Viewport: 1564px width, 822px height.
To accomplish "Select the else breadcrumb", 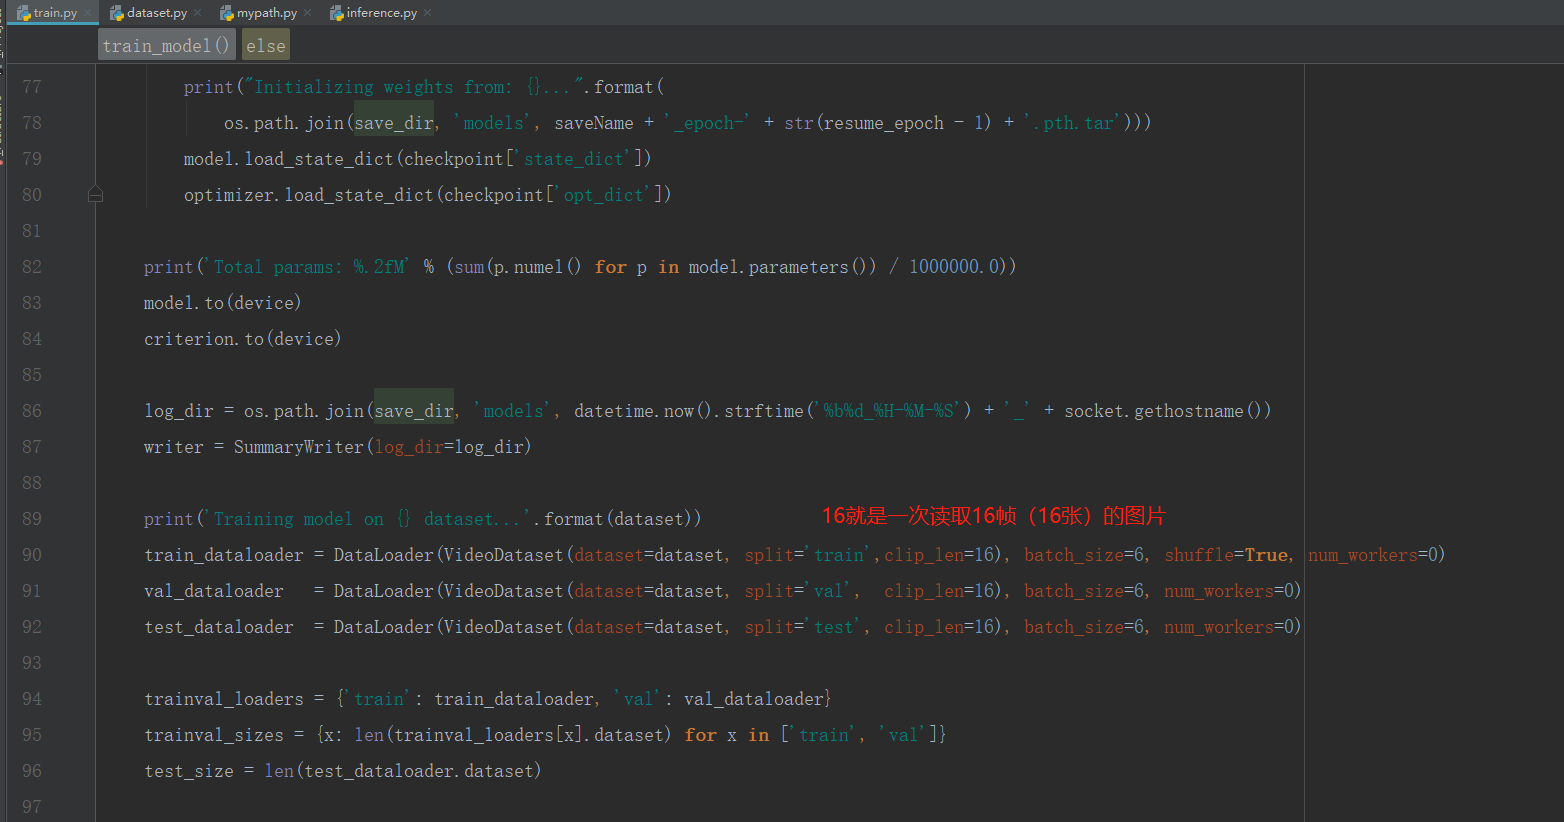I will pyautogui.click(x=266, y=45).
